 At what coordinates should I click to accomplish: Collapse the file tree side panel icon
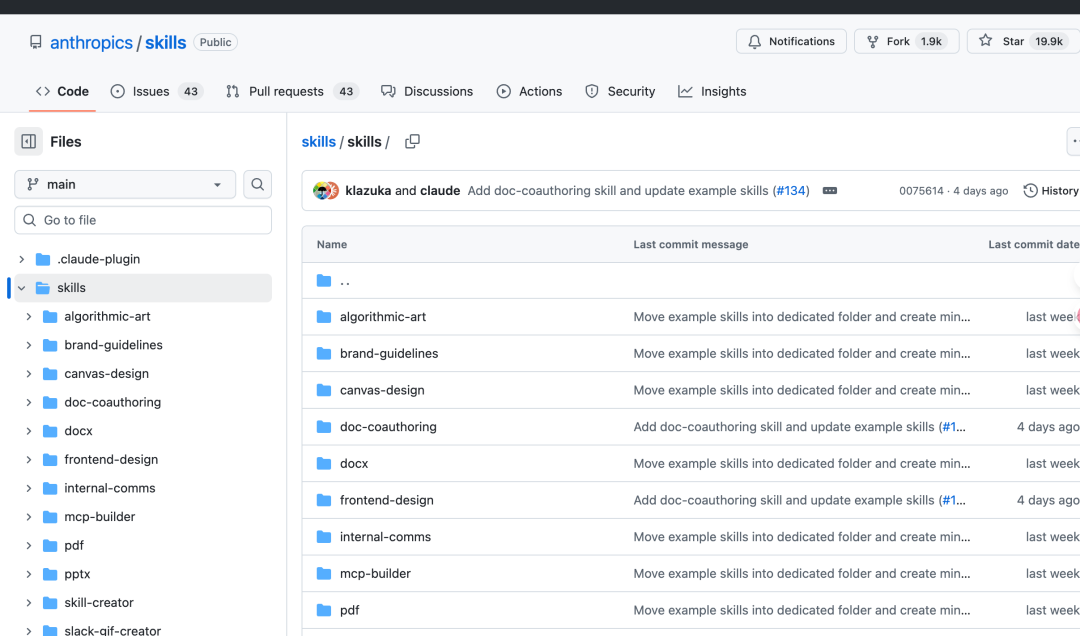coord(29,142)
